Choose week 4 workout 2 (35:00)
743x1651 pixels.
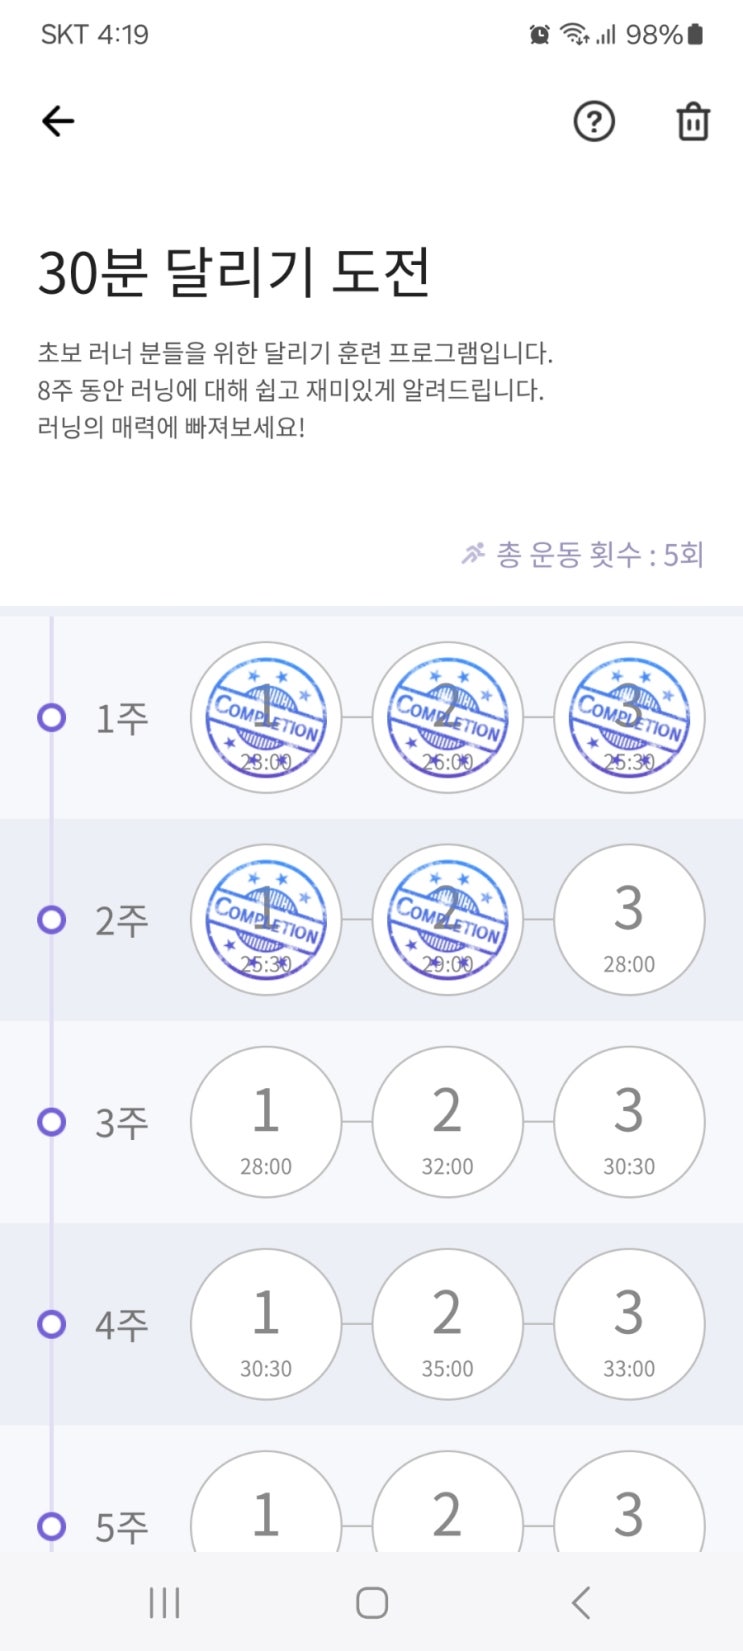[x=447, y=1323]
